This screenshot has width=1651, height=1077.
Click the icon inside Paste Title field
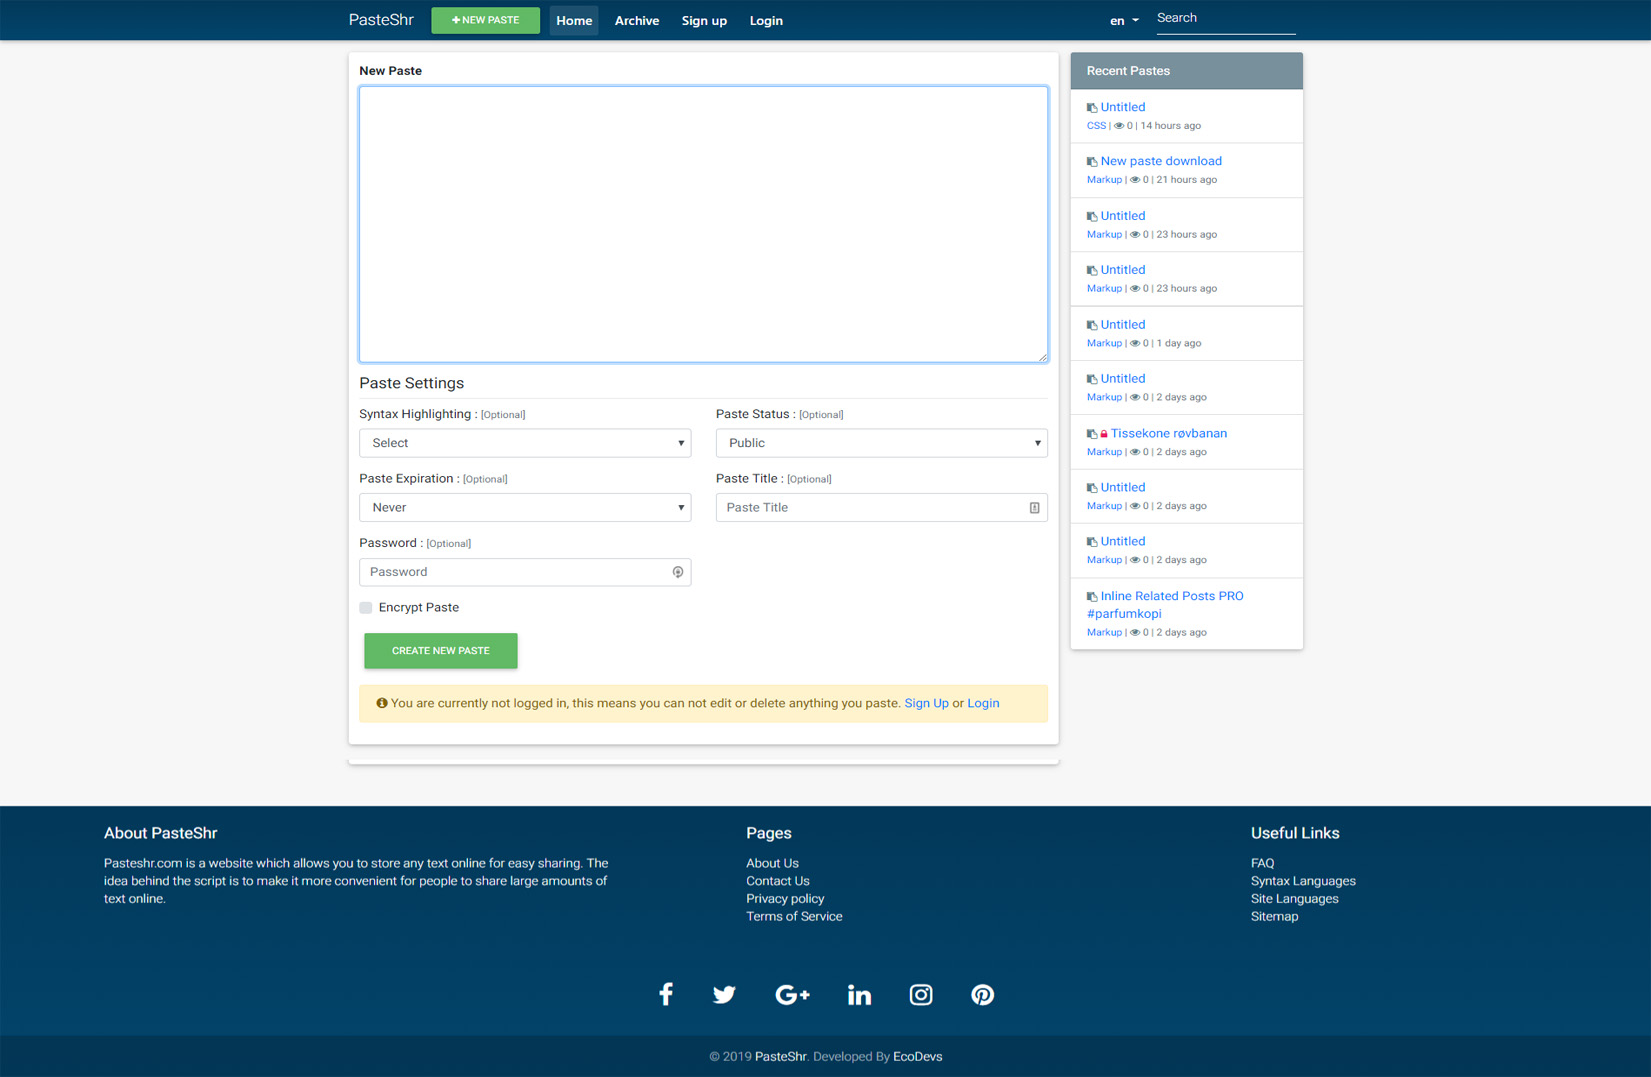coord(1034,508)
